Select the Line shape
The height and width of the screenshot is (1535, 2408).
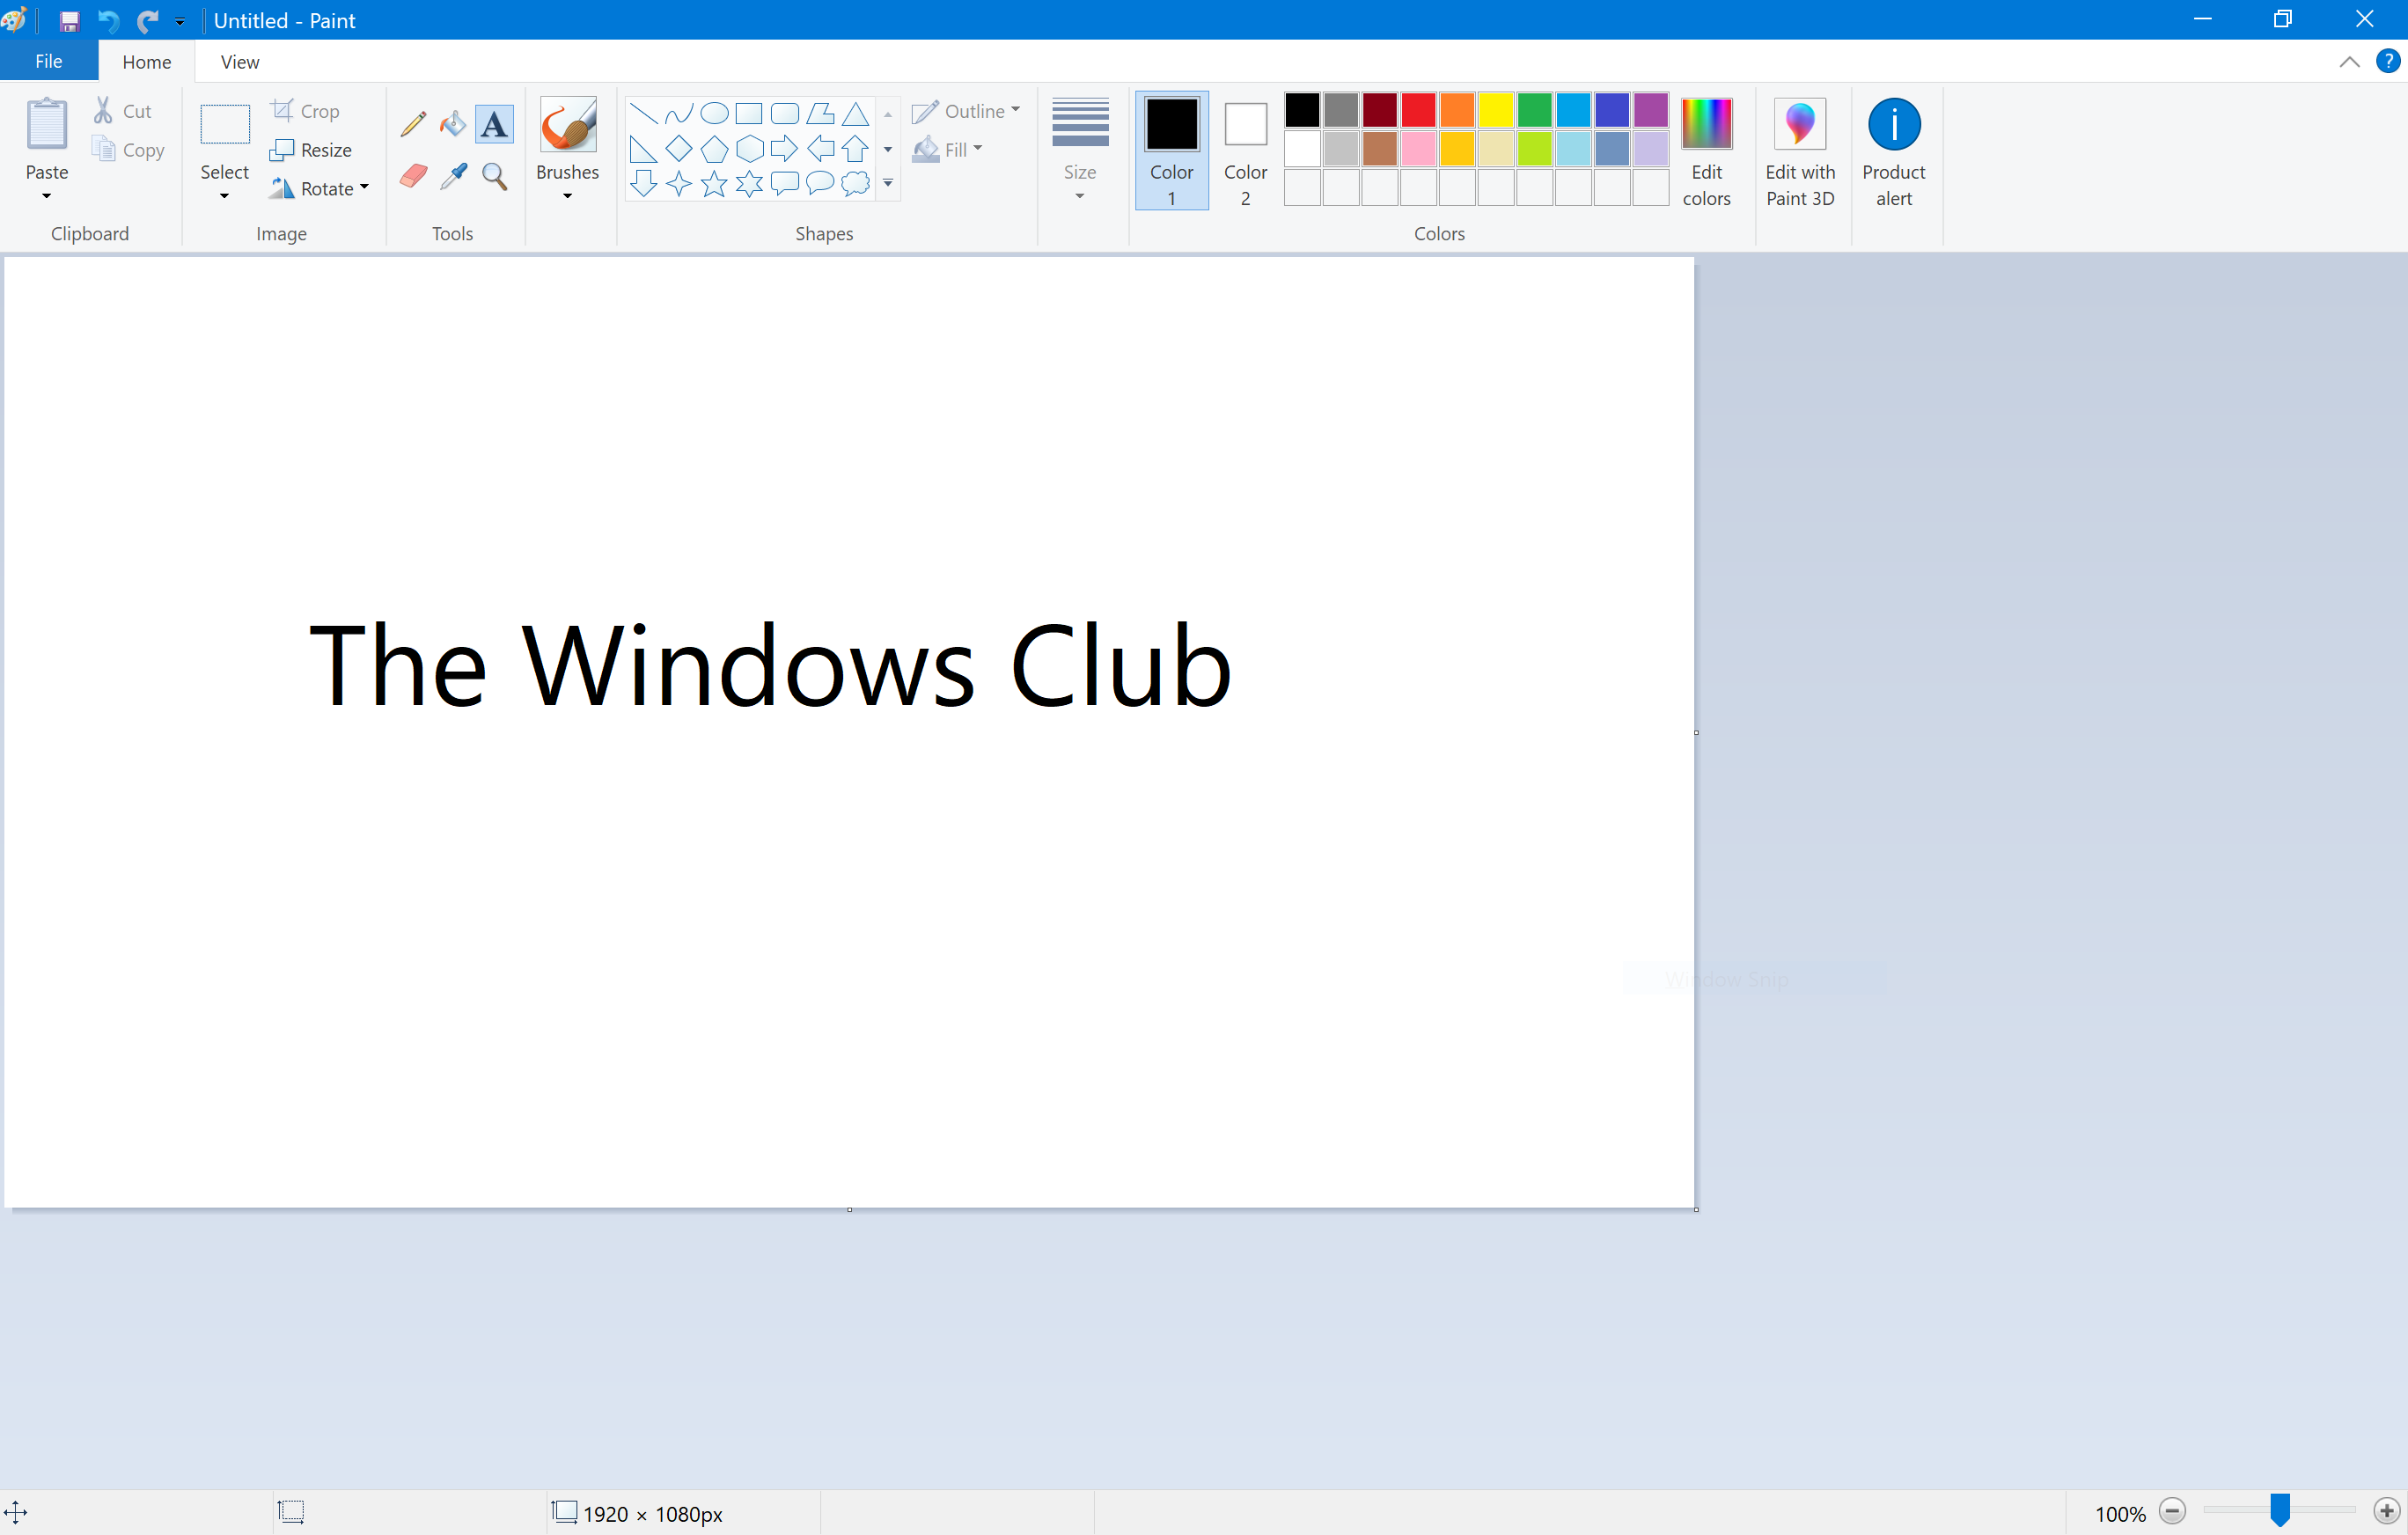(644, 113)
